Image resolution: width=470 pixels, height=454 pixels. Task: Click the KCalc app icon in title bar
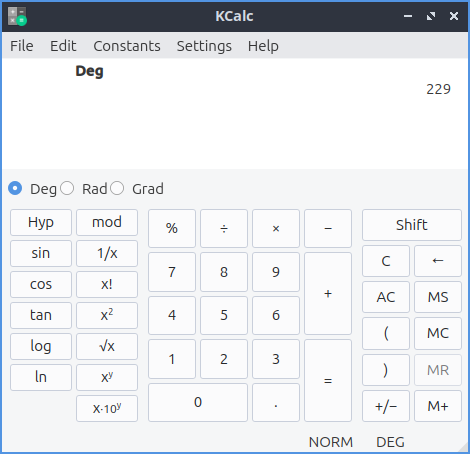(x=17, y=16)
